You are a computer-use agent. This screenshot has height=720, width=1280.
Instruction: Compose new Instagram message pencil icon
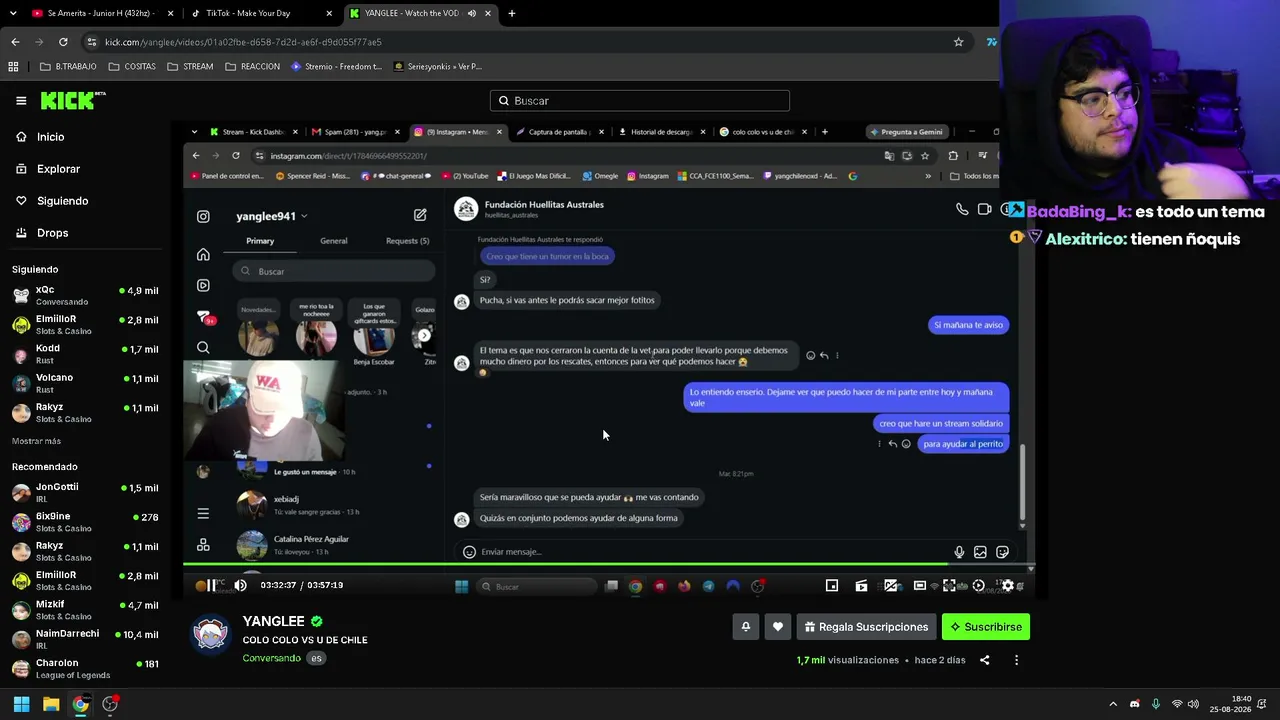click(x=420, y=215)
